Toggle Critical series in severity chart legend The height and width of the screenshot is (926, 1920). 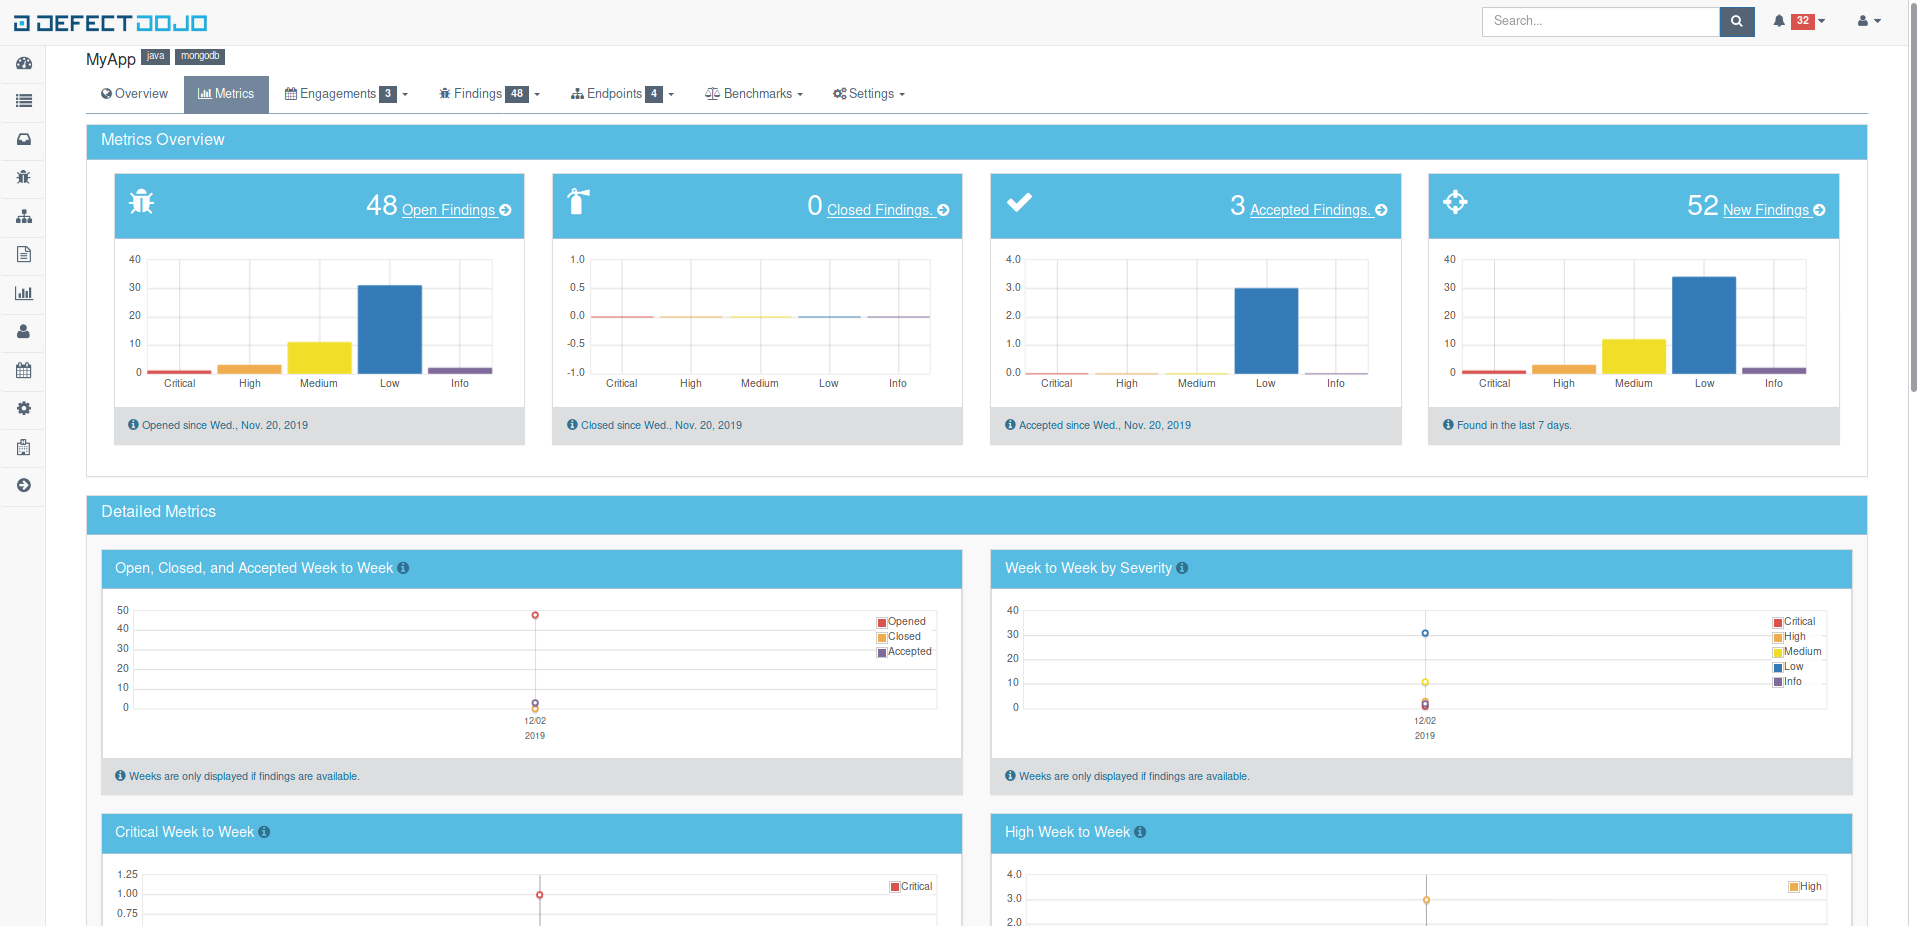point(1794,622)
